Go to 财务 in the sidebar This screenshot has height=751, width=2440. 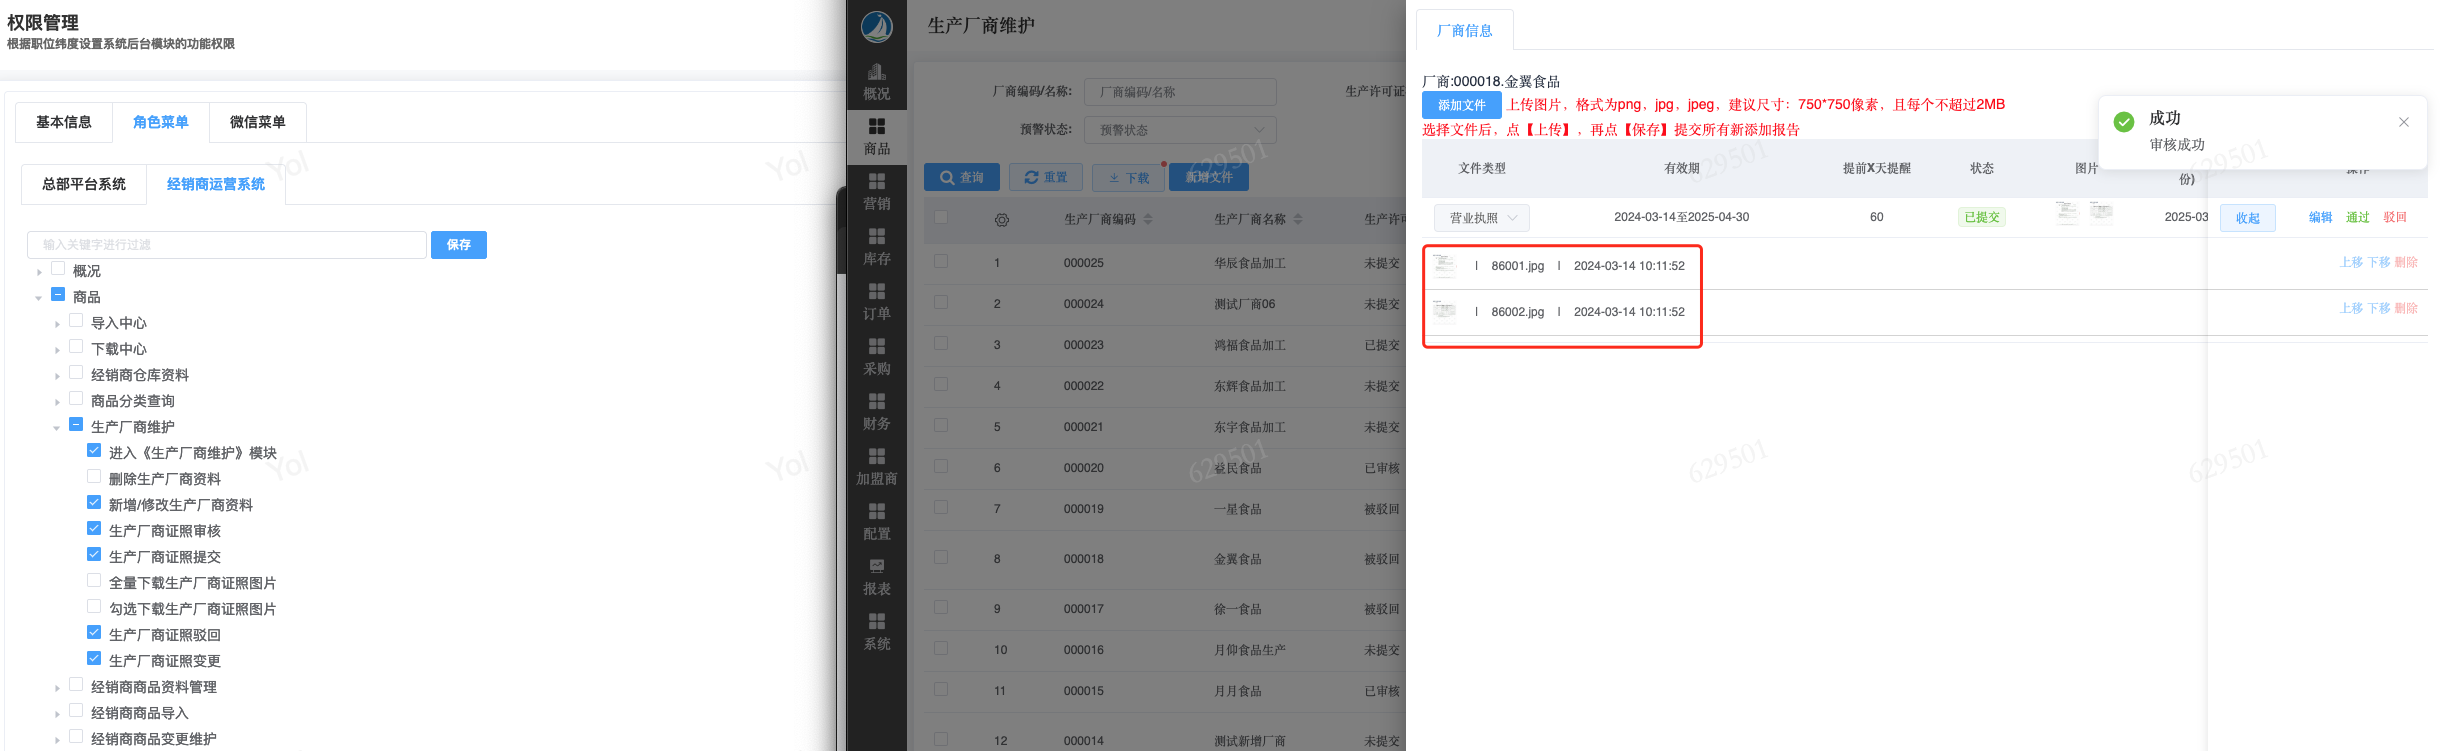tap(877, 412)
